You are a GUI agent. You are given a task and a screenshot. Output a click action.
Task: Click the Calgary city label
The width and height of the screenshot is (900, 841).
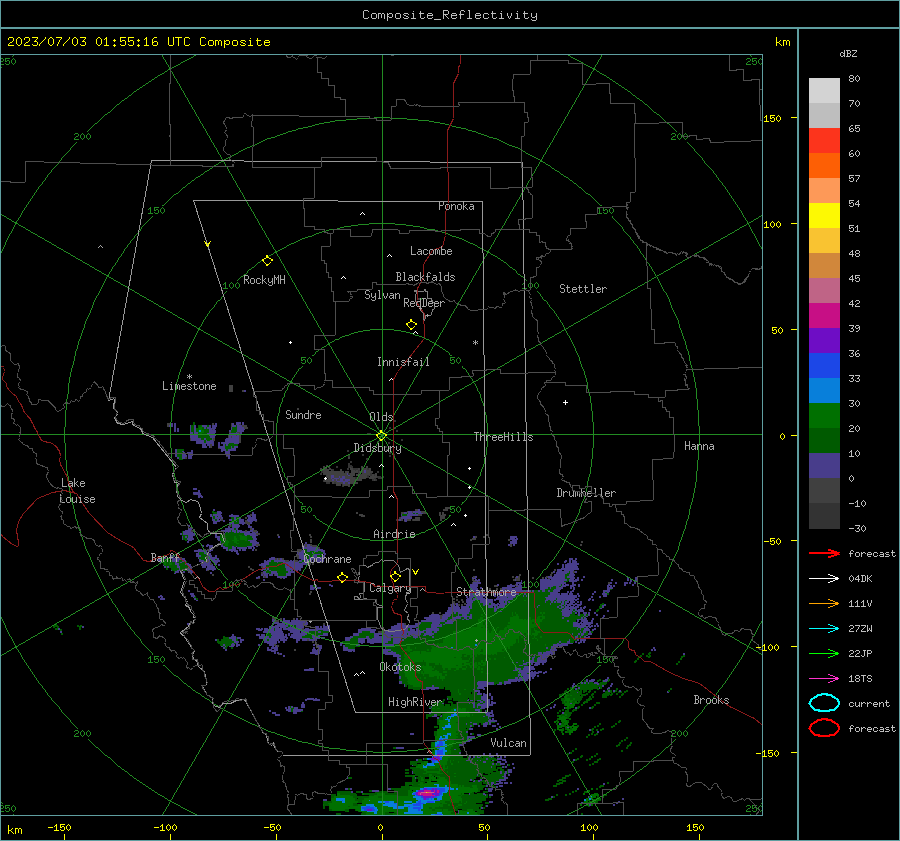click(x=390, y=588)
